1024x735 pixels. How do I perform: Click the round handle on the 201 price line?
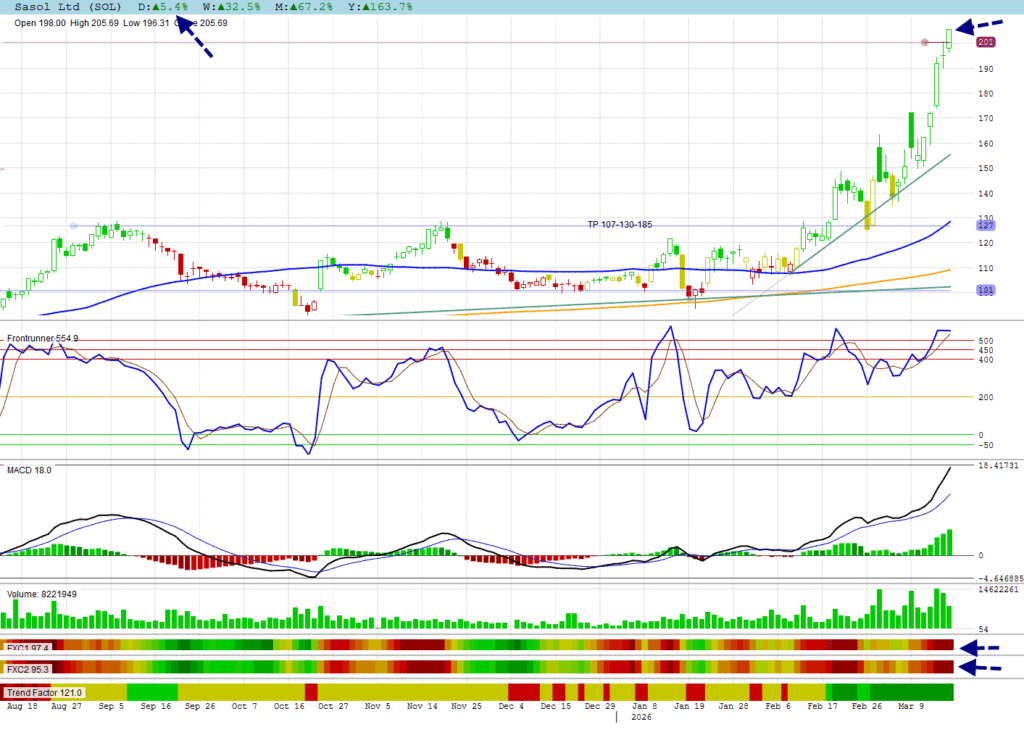pos(926,42)
